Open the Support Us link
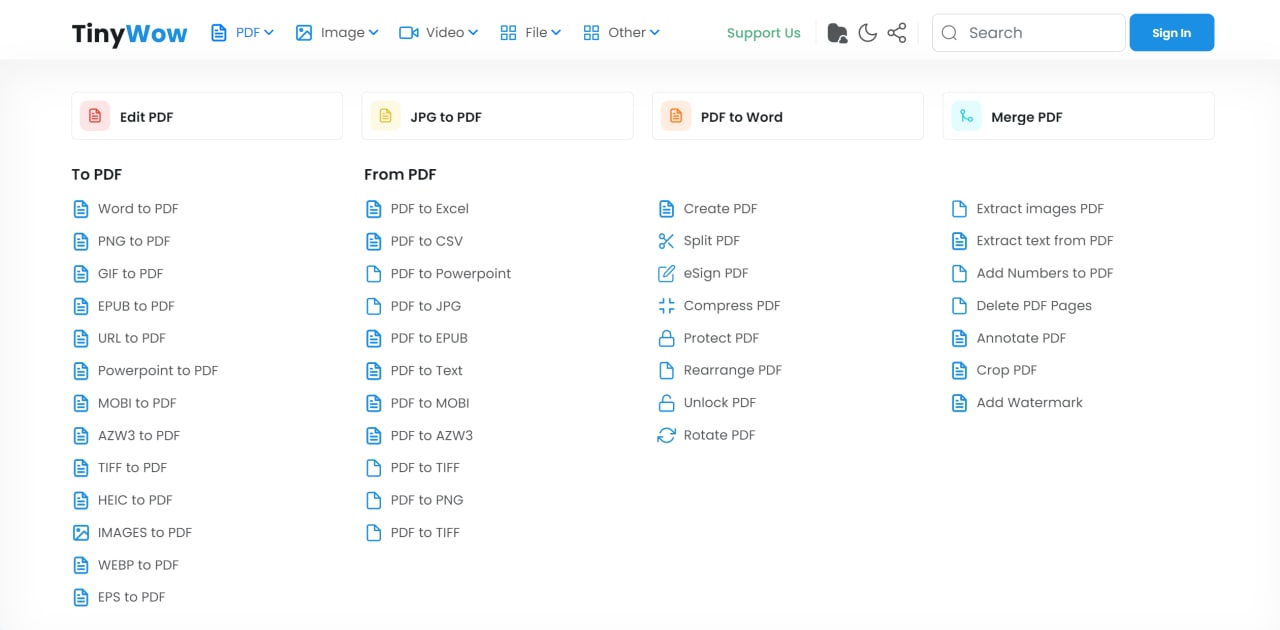1280x630 pixels. click(x=763, y=33)
